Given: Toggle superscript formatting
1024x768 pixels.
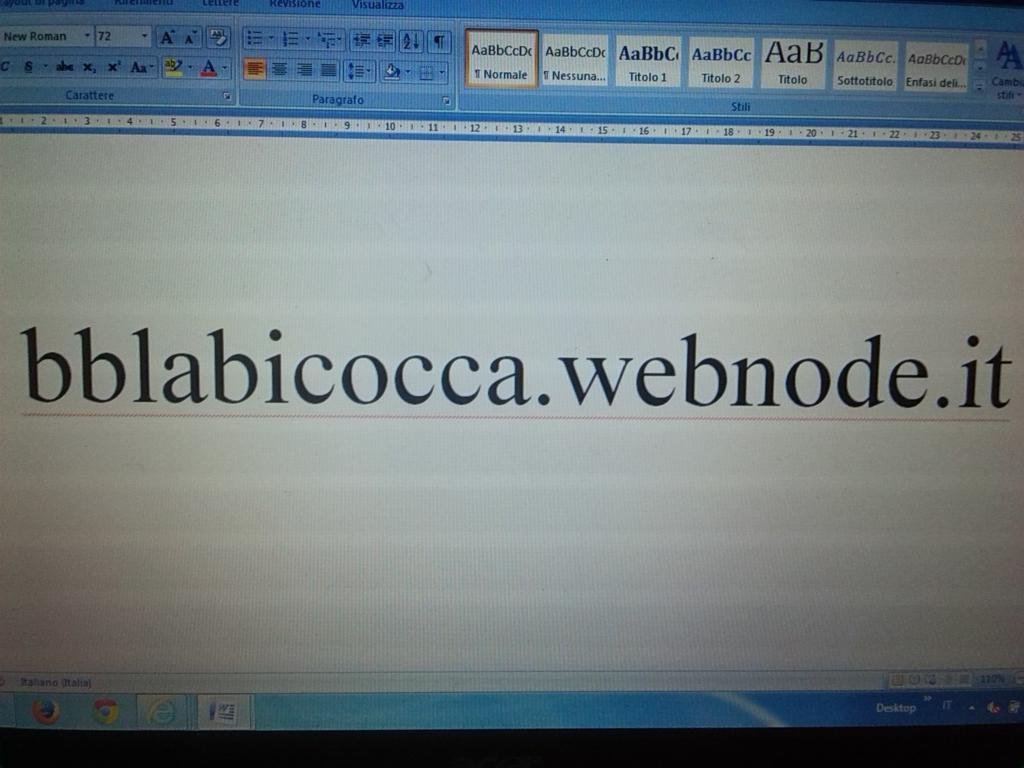Looking at the screenshot, I should coord(114,67).
